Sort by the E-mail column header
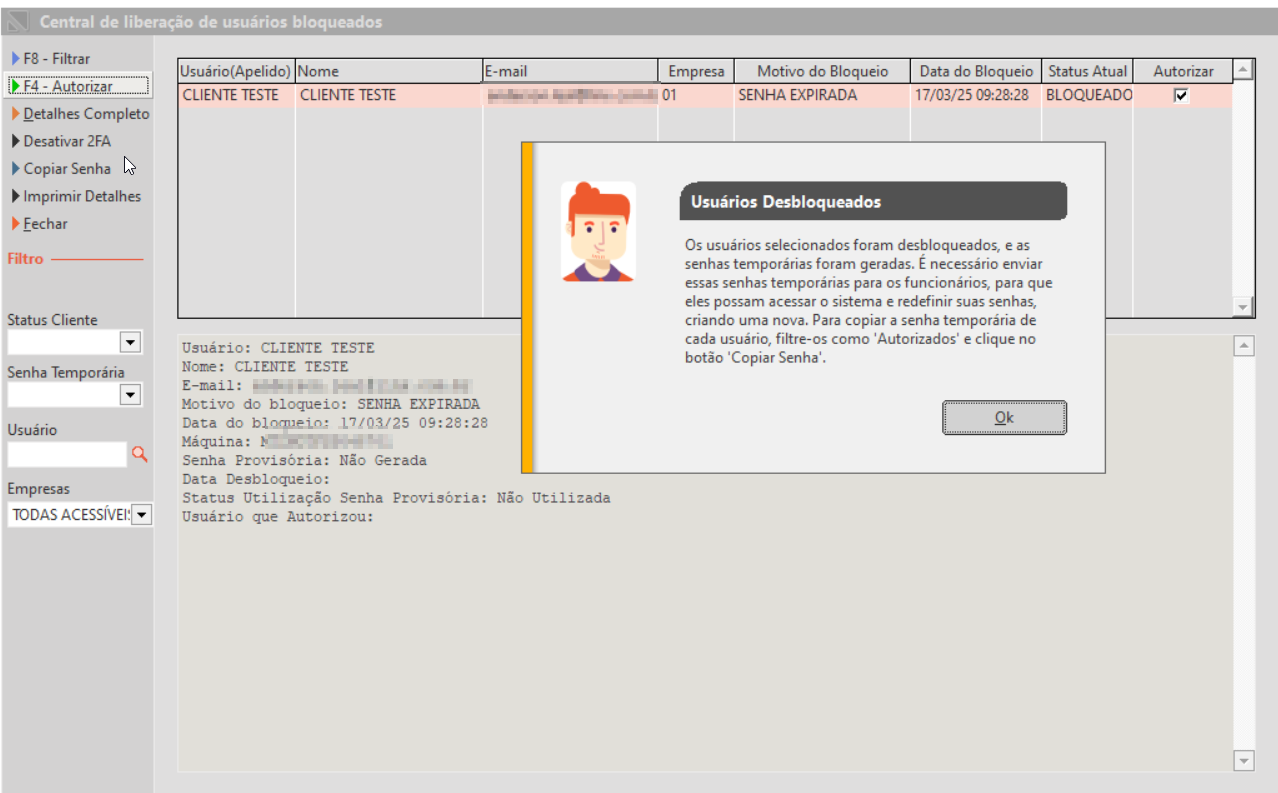 (x=570, y=71)
